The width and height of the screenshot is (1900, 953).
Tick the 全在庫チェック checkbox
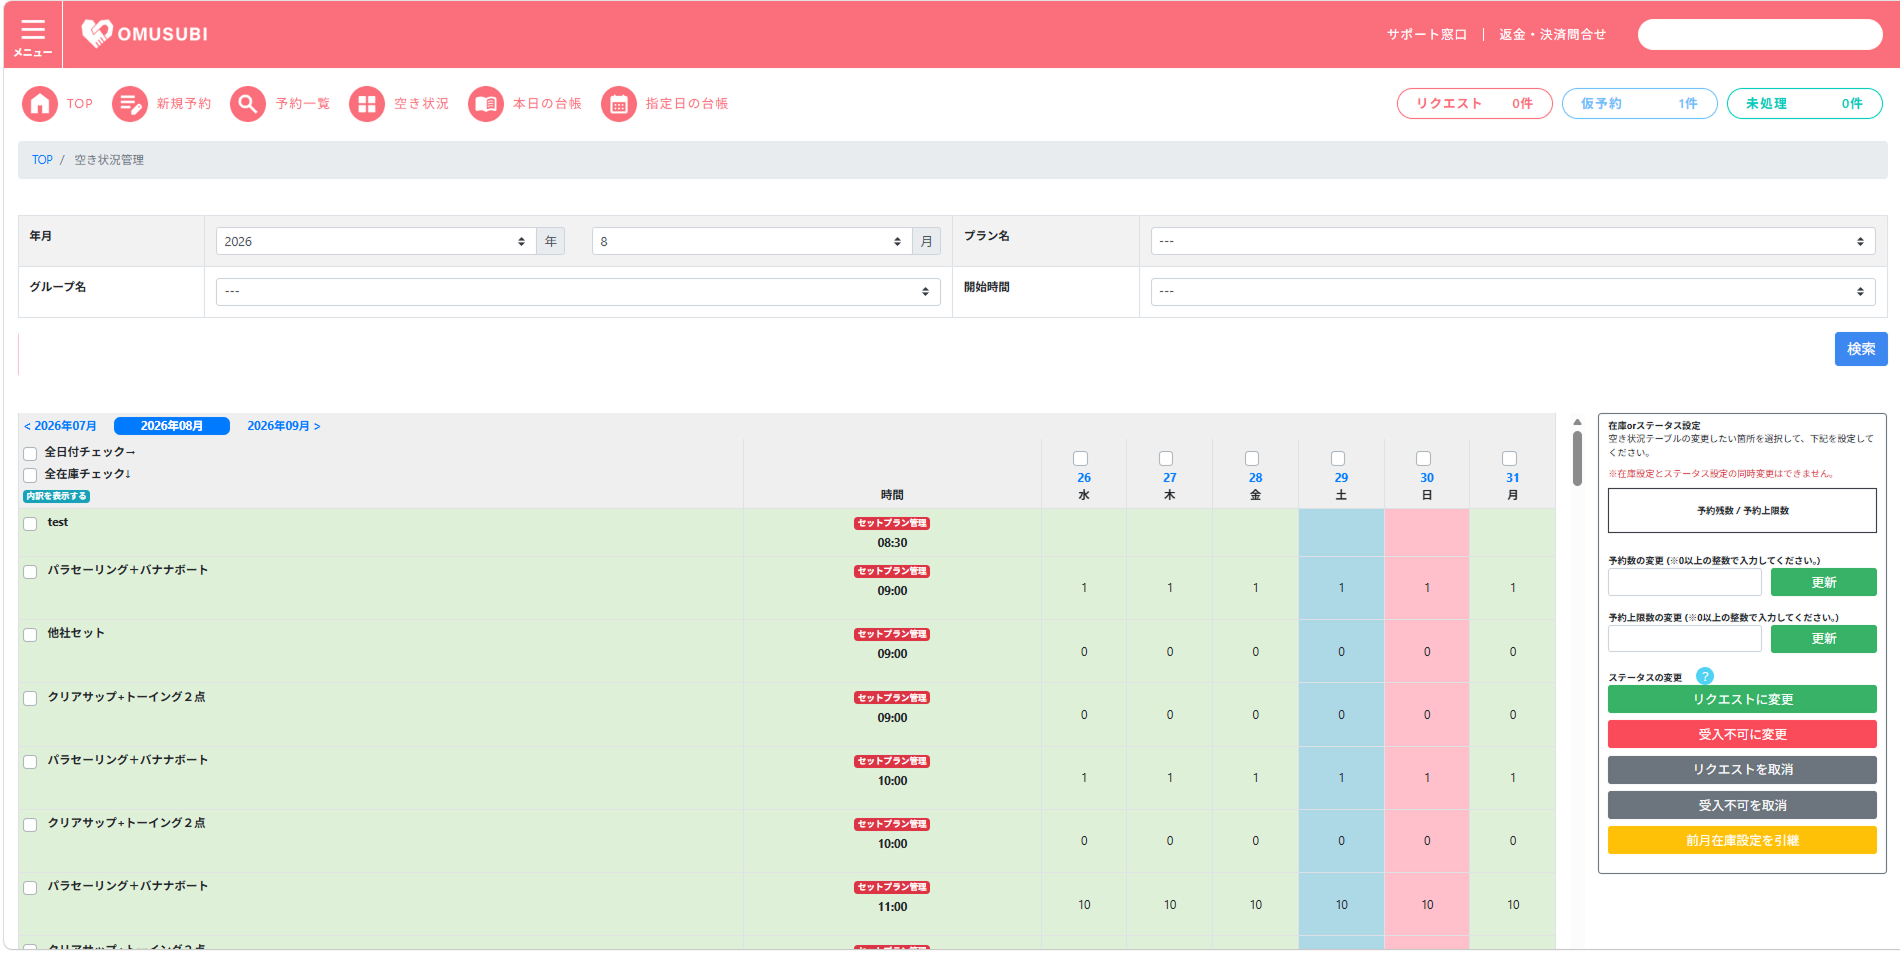tap(30, 475)
